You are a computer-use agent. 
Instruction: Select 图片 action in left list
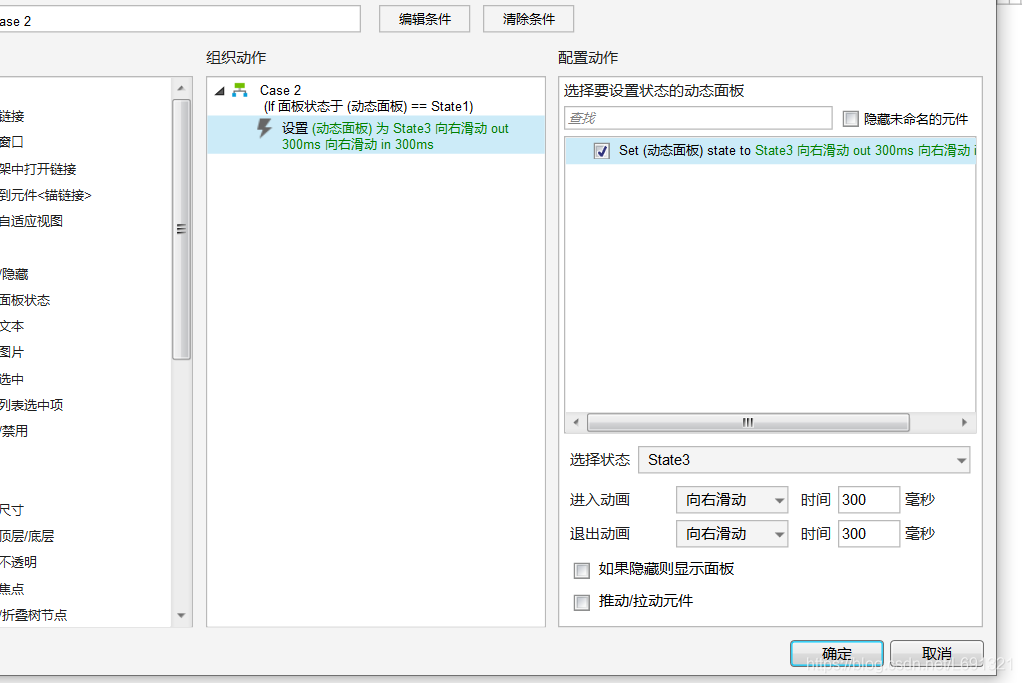12,353
